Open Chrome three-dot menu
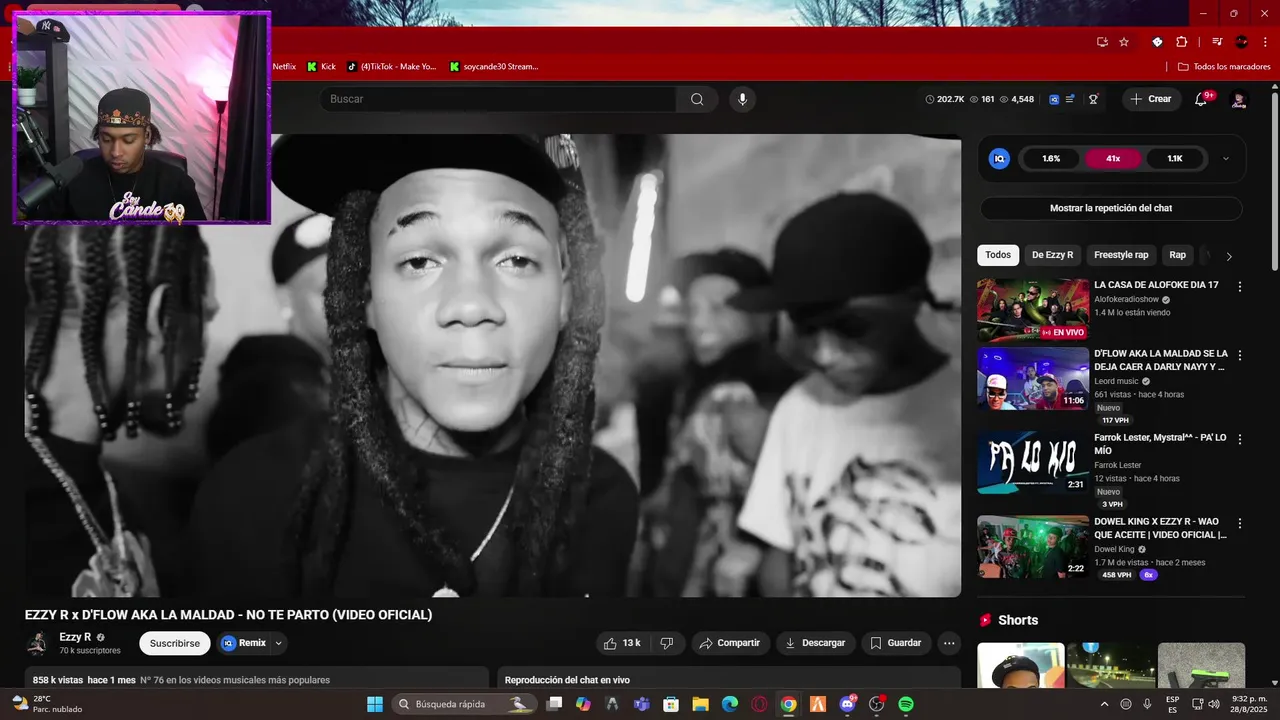 click(1265, 42)
